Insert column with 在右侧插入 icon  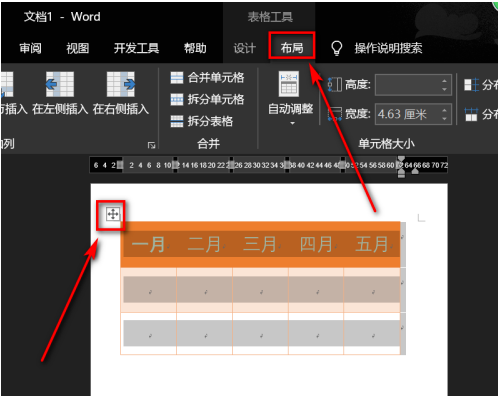(x=121, y=84)
